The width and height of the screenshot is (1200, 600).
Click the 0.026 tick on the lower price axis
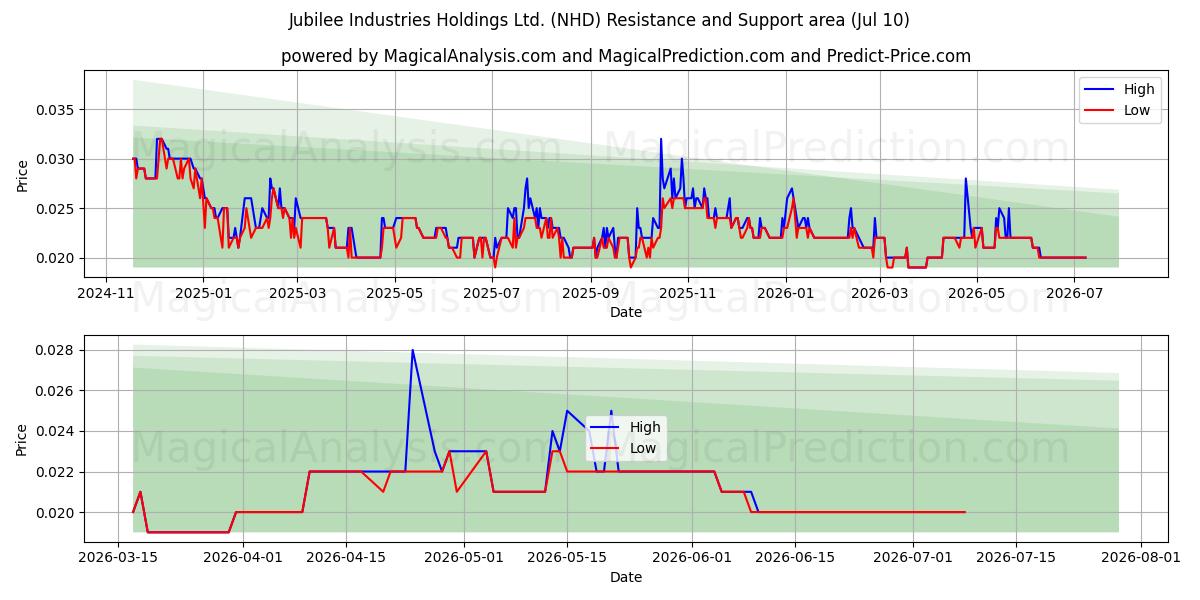55,390
